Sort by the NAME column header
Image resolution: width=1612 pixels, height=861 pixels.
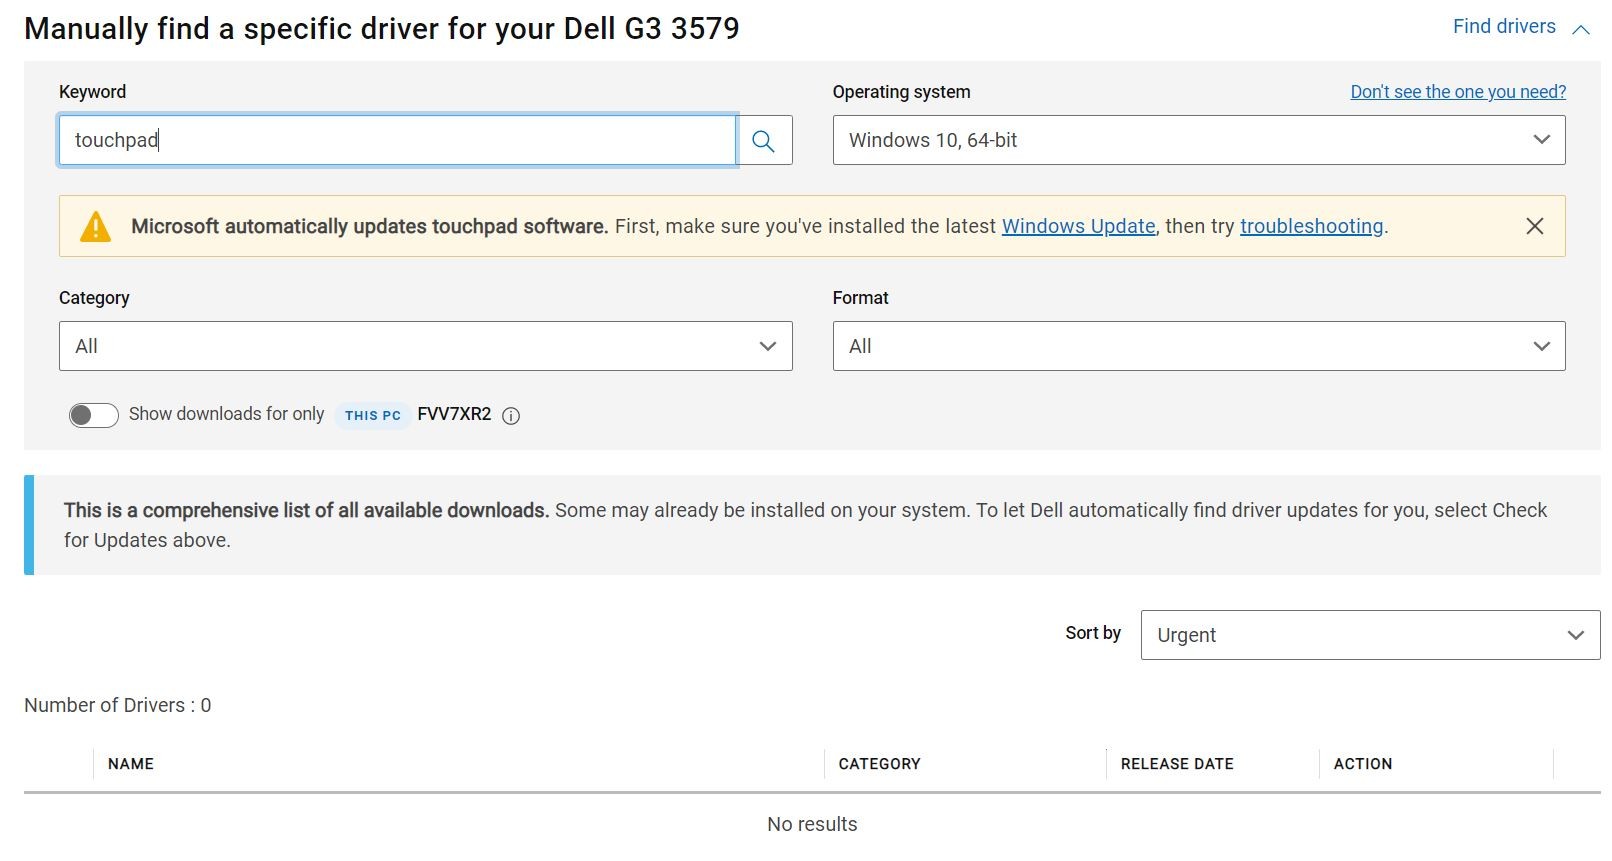[131, 764]
